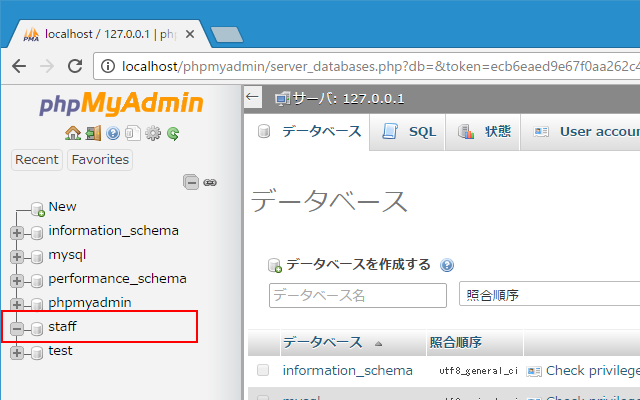The image size is (640, 400).
Task: Expand the performance_schema tree node
Action: (x=17, y=280)
